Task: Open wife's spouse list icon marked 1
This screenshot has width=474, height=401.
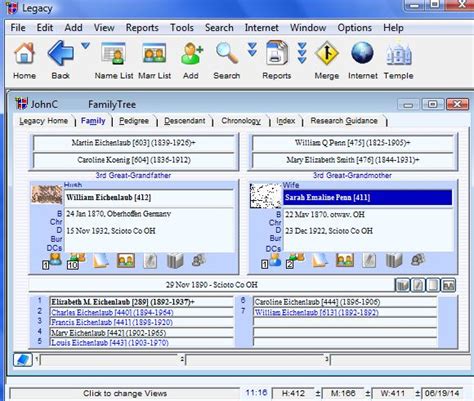Action: click(271, 261)
